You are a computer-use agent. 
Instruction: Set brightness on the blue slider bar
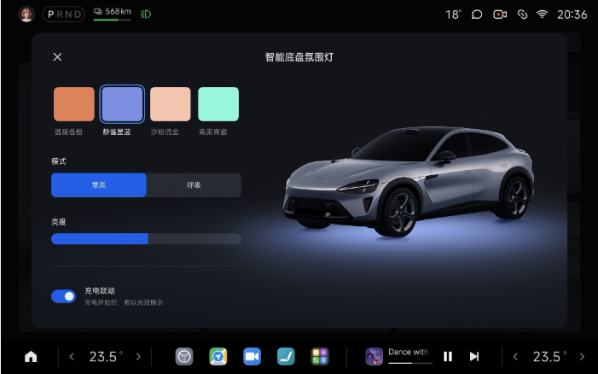click(146, 239)
